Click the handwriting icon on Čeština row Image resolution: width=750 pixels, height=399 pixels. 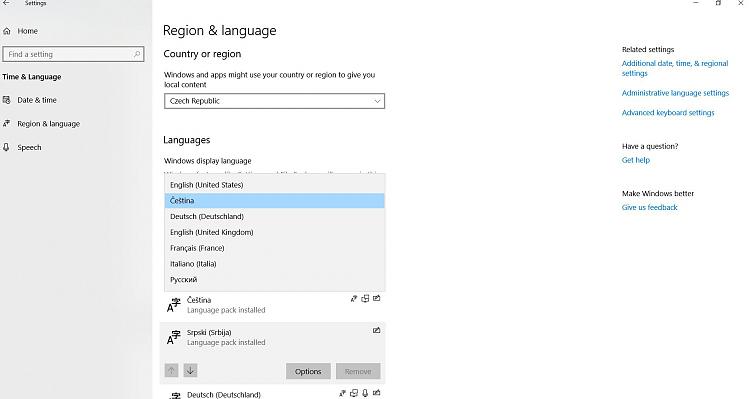[376, 298]
